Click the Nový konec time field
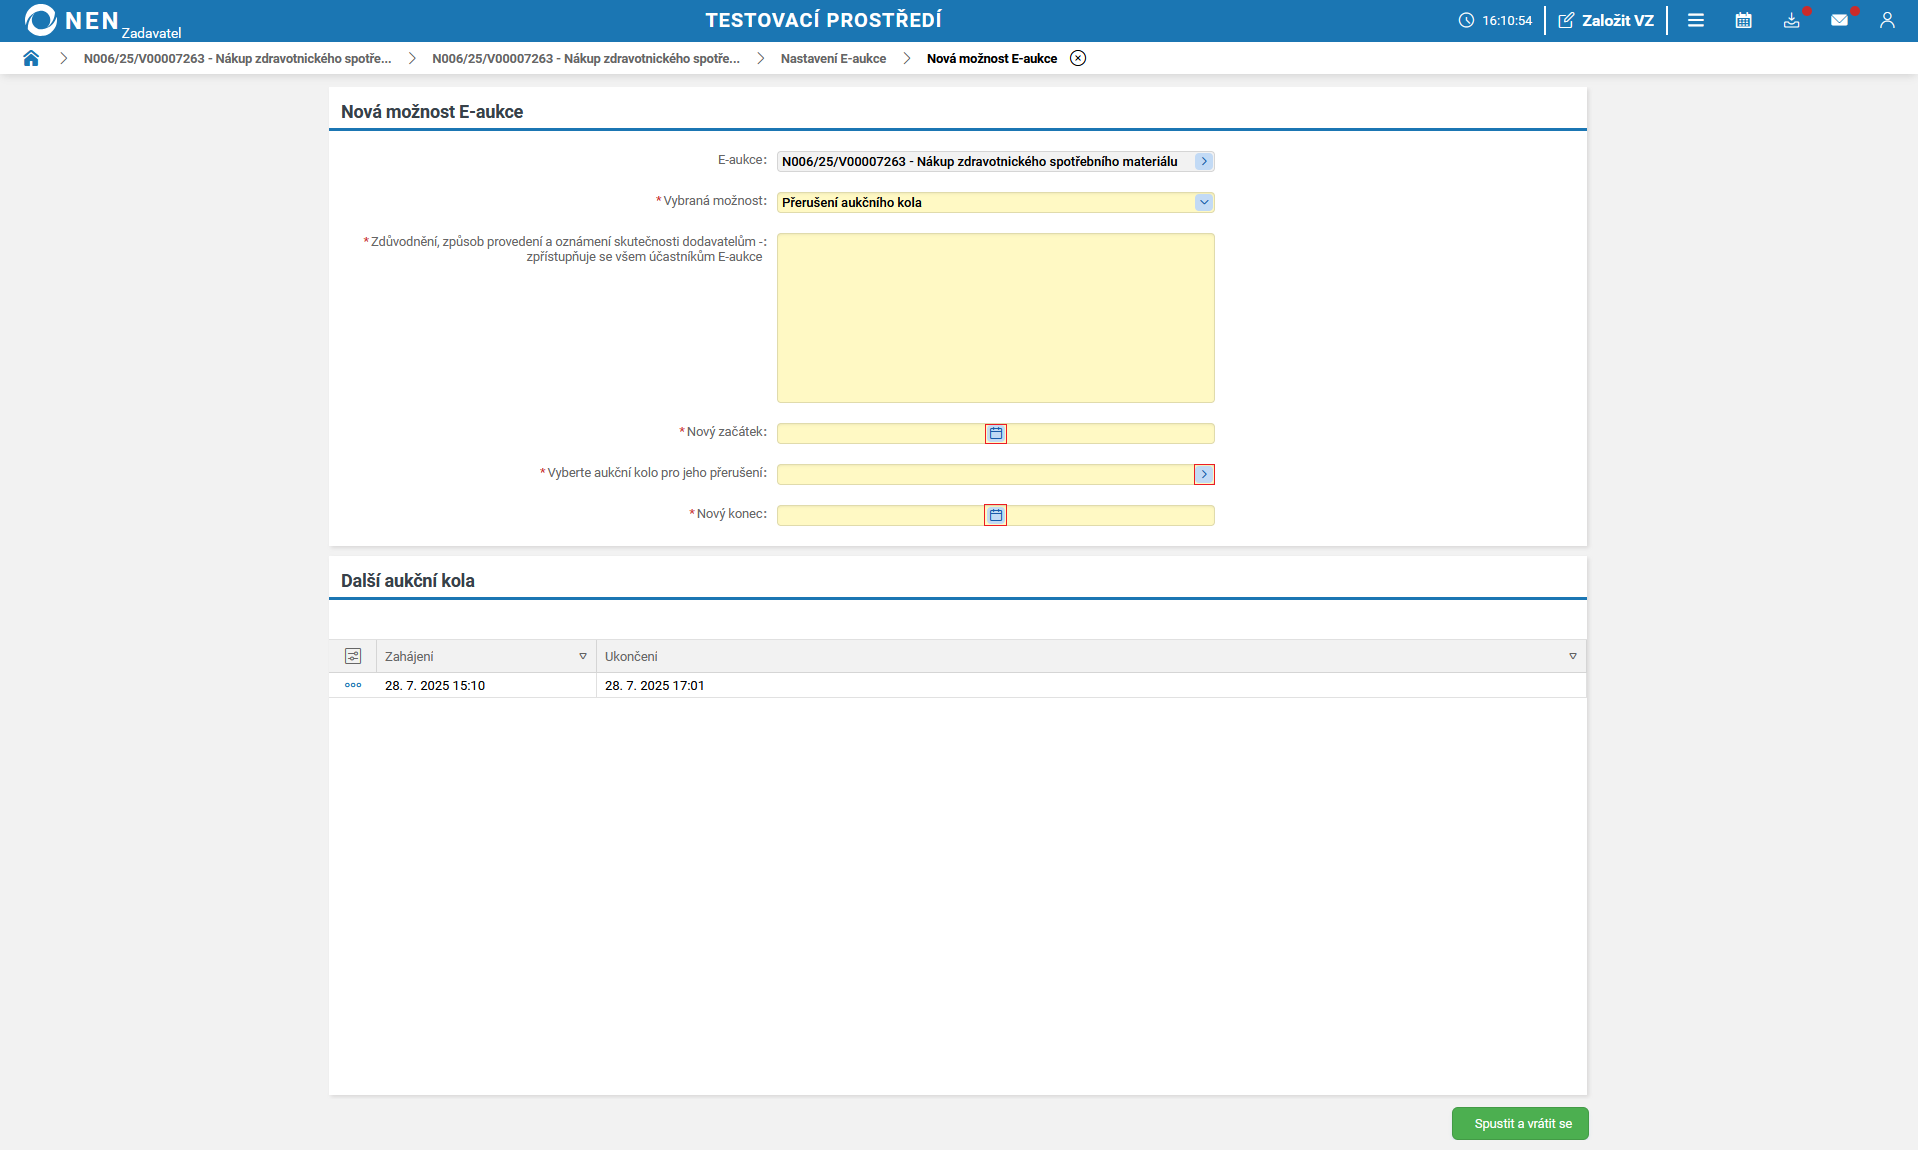 (x=1110, y=515)
